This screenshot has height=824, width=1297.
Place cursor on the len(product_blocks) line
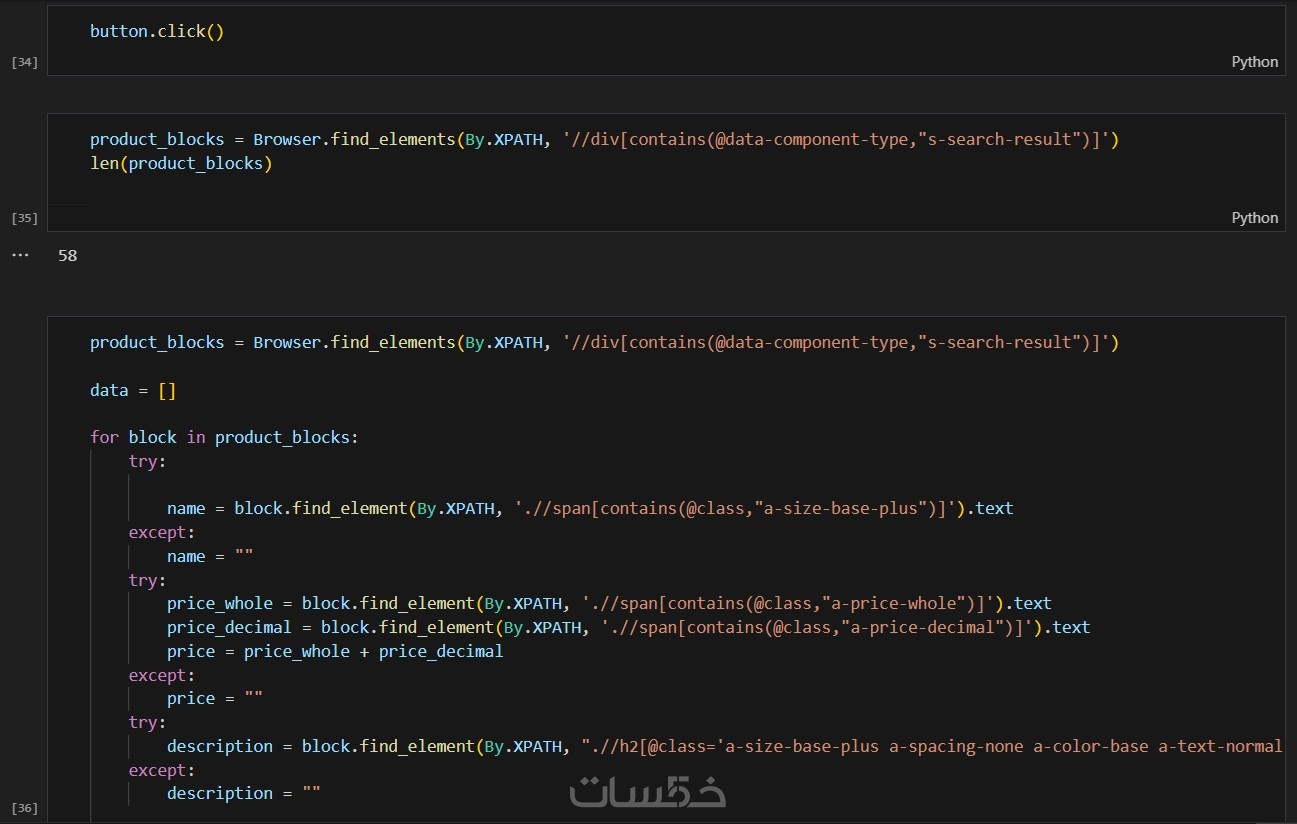point(181,164)
